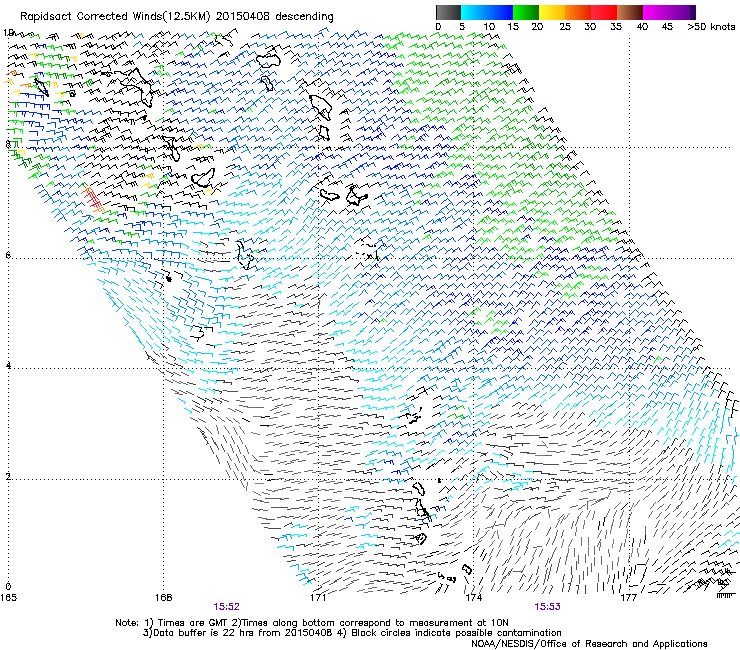Click the 'NOAA/NESDIS/Office of Research and Applications' credit
The height and width of the screenshot is (650, 740).
tap(589, 644)
